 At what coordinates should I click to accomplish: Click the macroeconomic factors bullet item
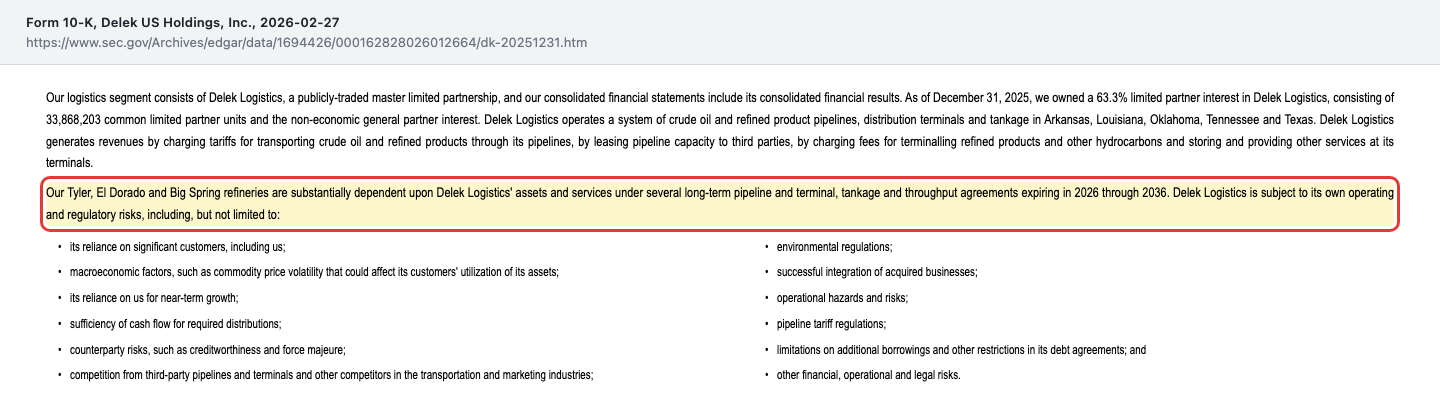(x=314, y=272)
